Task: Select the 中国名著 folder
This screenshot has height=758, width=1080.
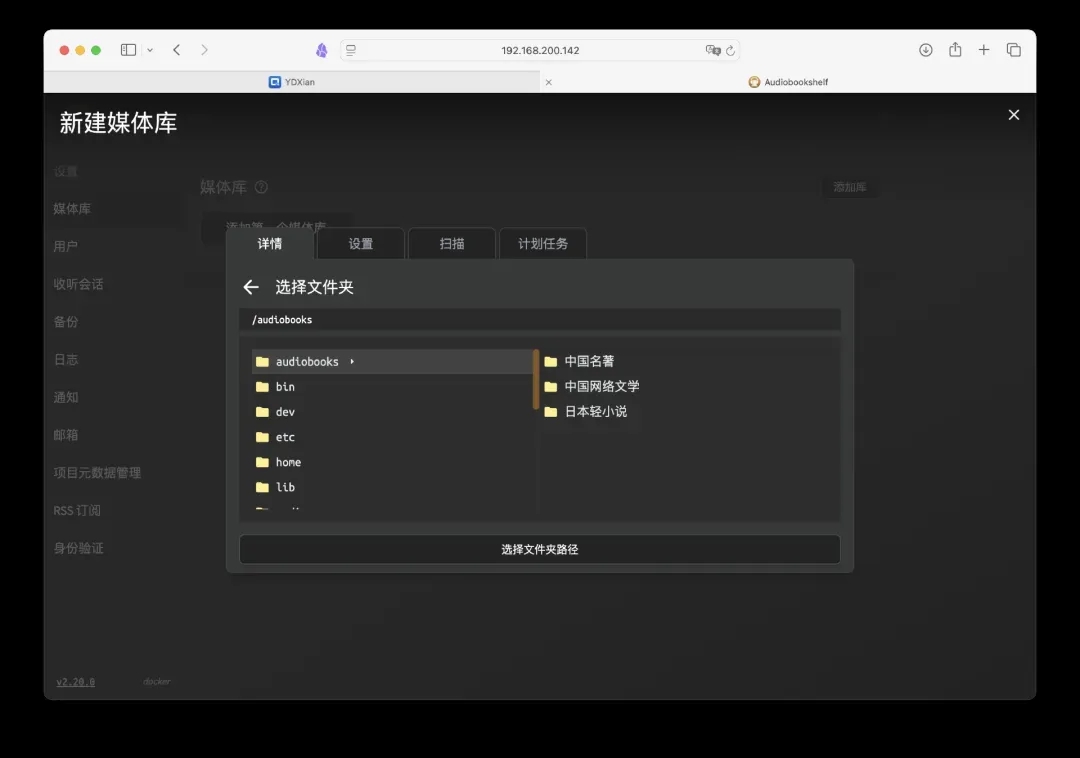Action: (x=588, y=362)
